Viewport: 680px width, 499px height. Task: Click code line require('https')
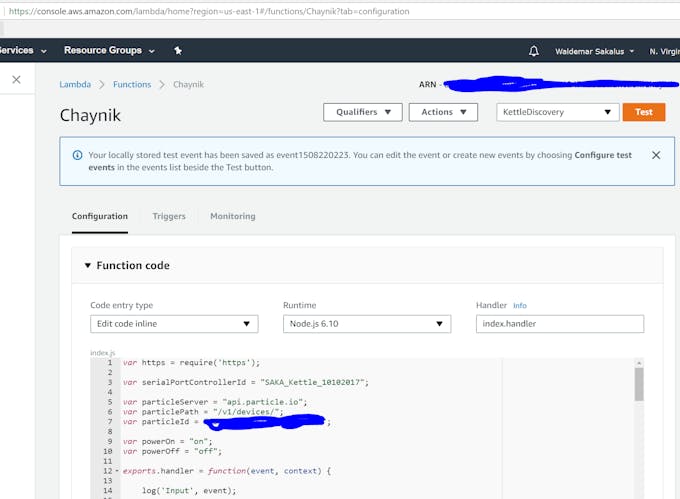pos(191,362)
